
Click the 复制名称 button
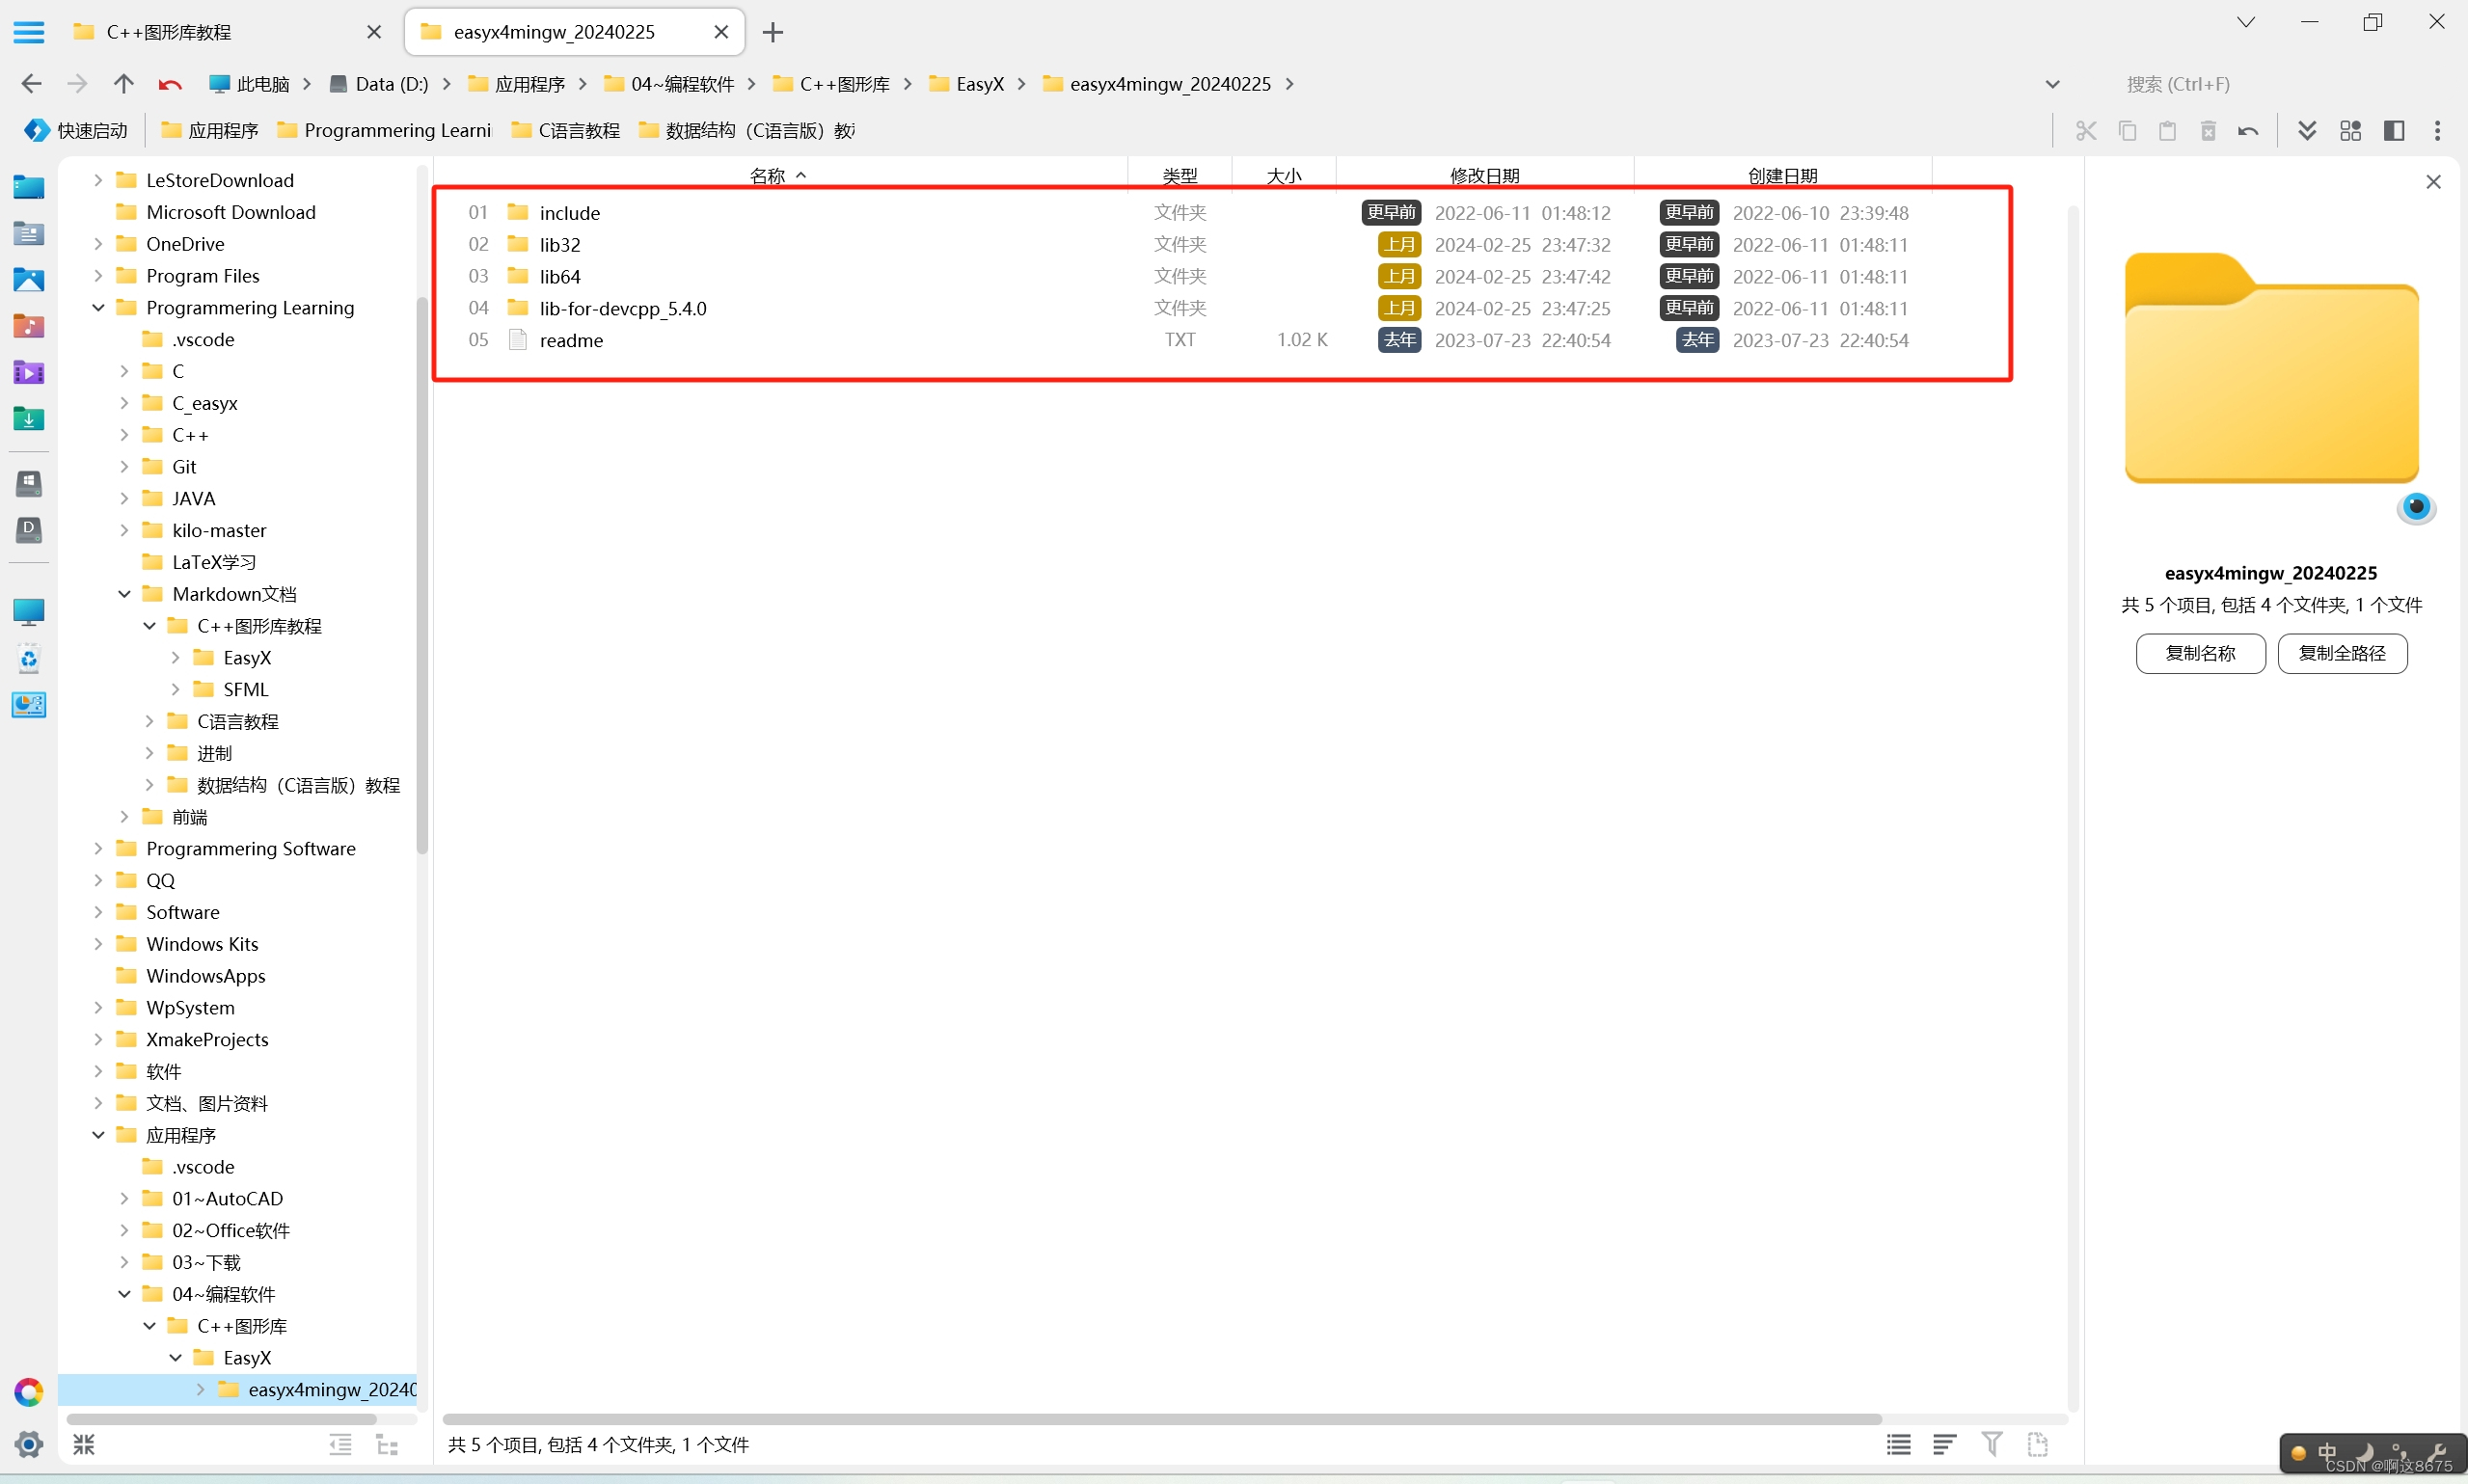(2200, 652)
